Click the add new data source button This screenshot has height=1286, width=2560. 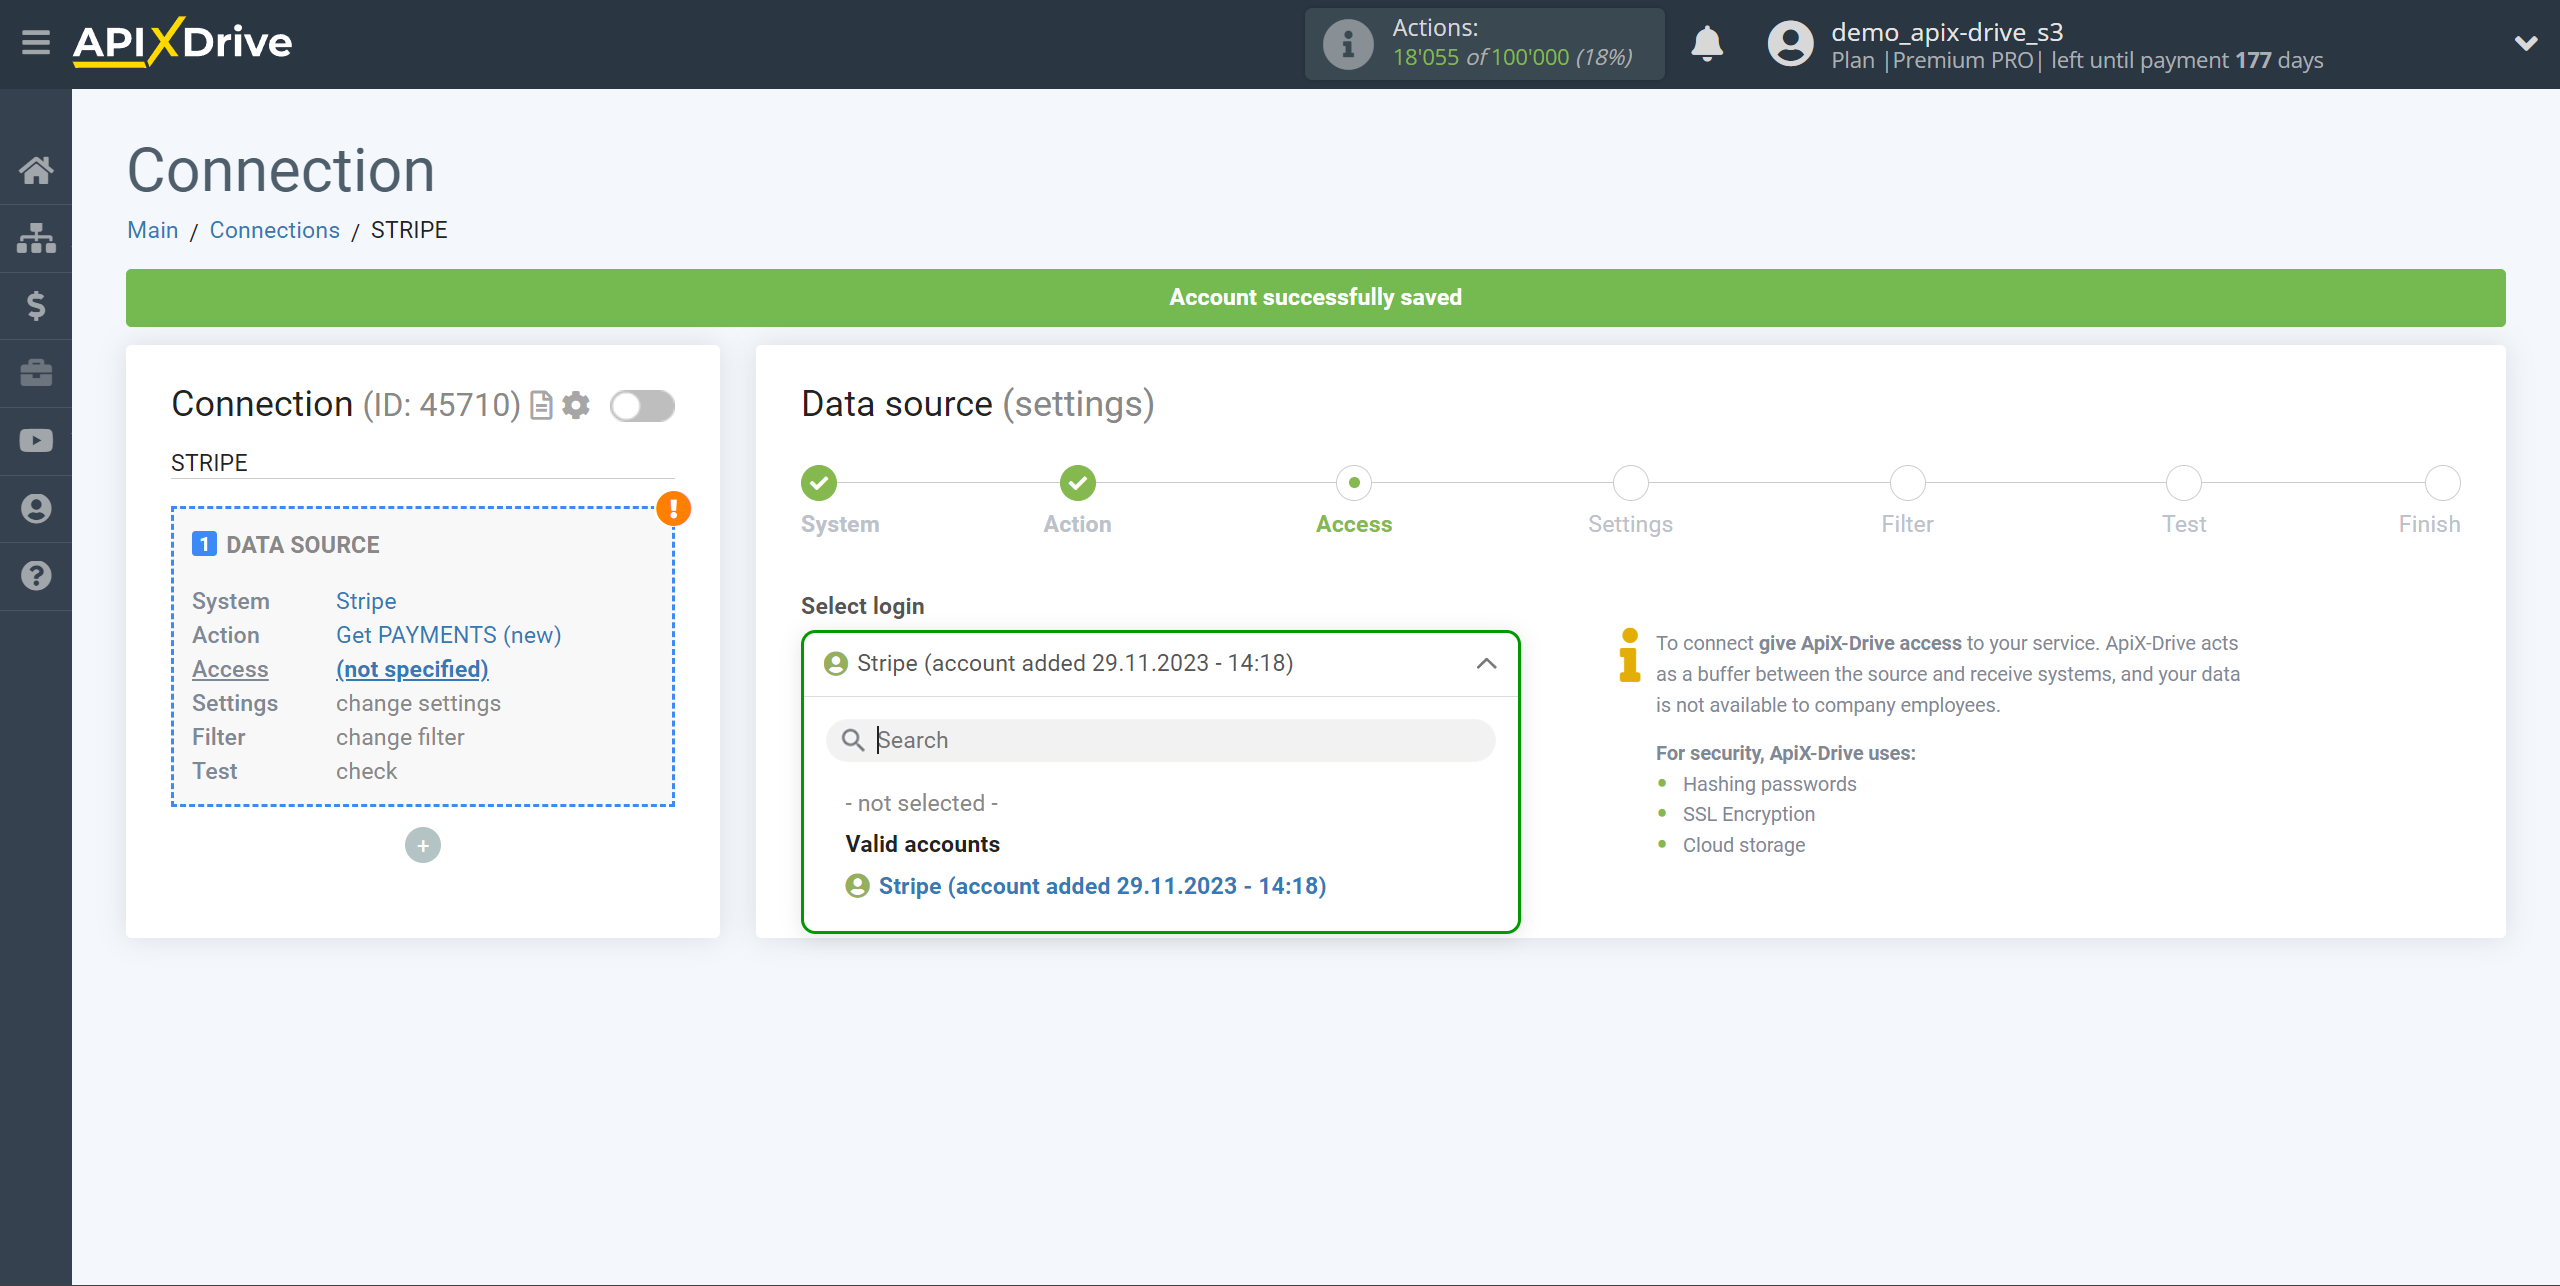coord(423,845)
